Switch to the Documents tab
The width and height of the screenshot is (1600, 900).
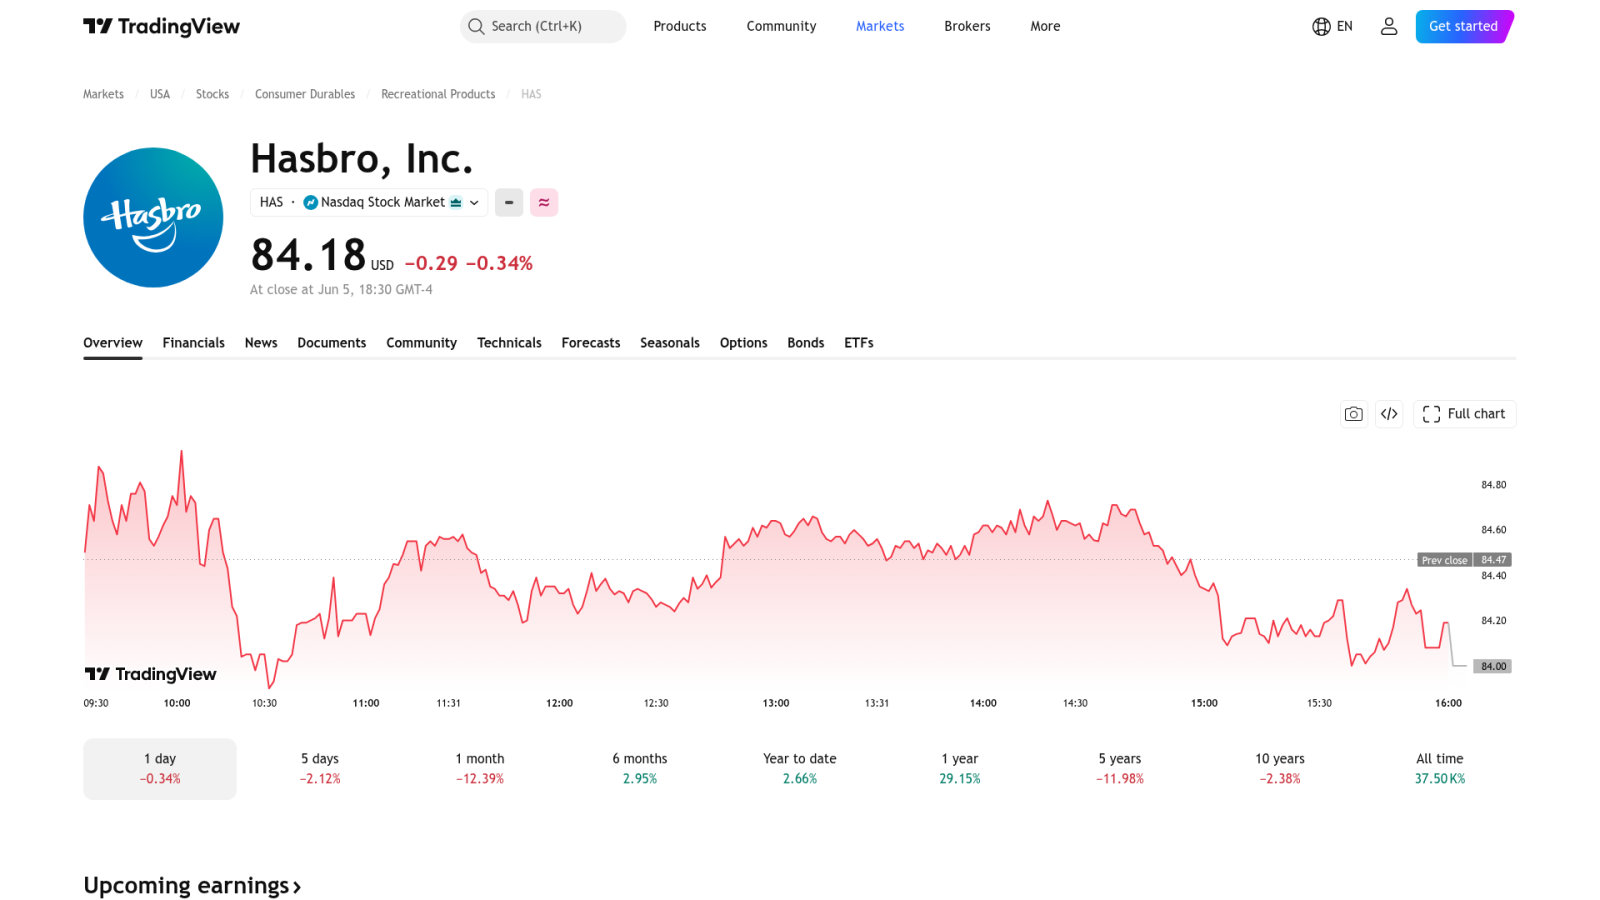[332, 343]
